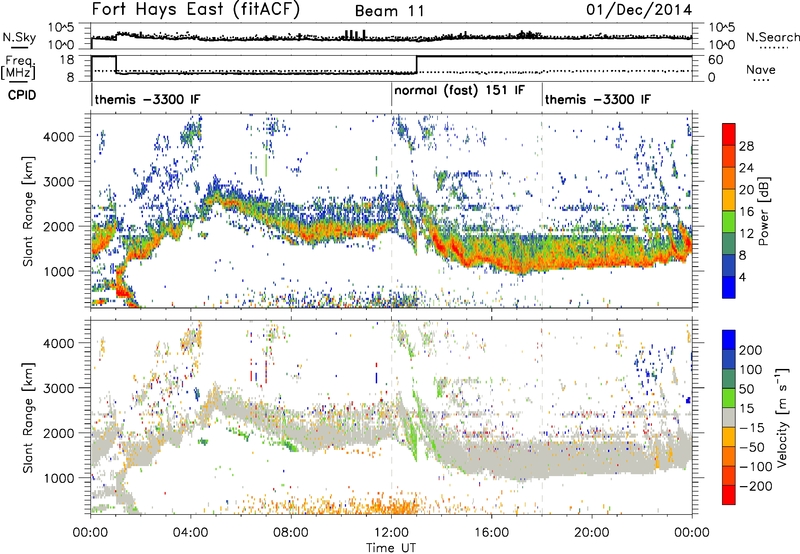This screenshot has height=554, width=800.
Task: Click the '3000' tick in the velocity panel
Action: (x=58, y=388)
